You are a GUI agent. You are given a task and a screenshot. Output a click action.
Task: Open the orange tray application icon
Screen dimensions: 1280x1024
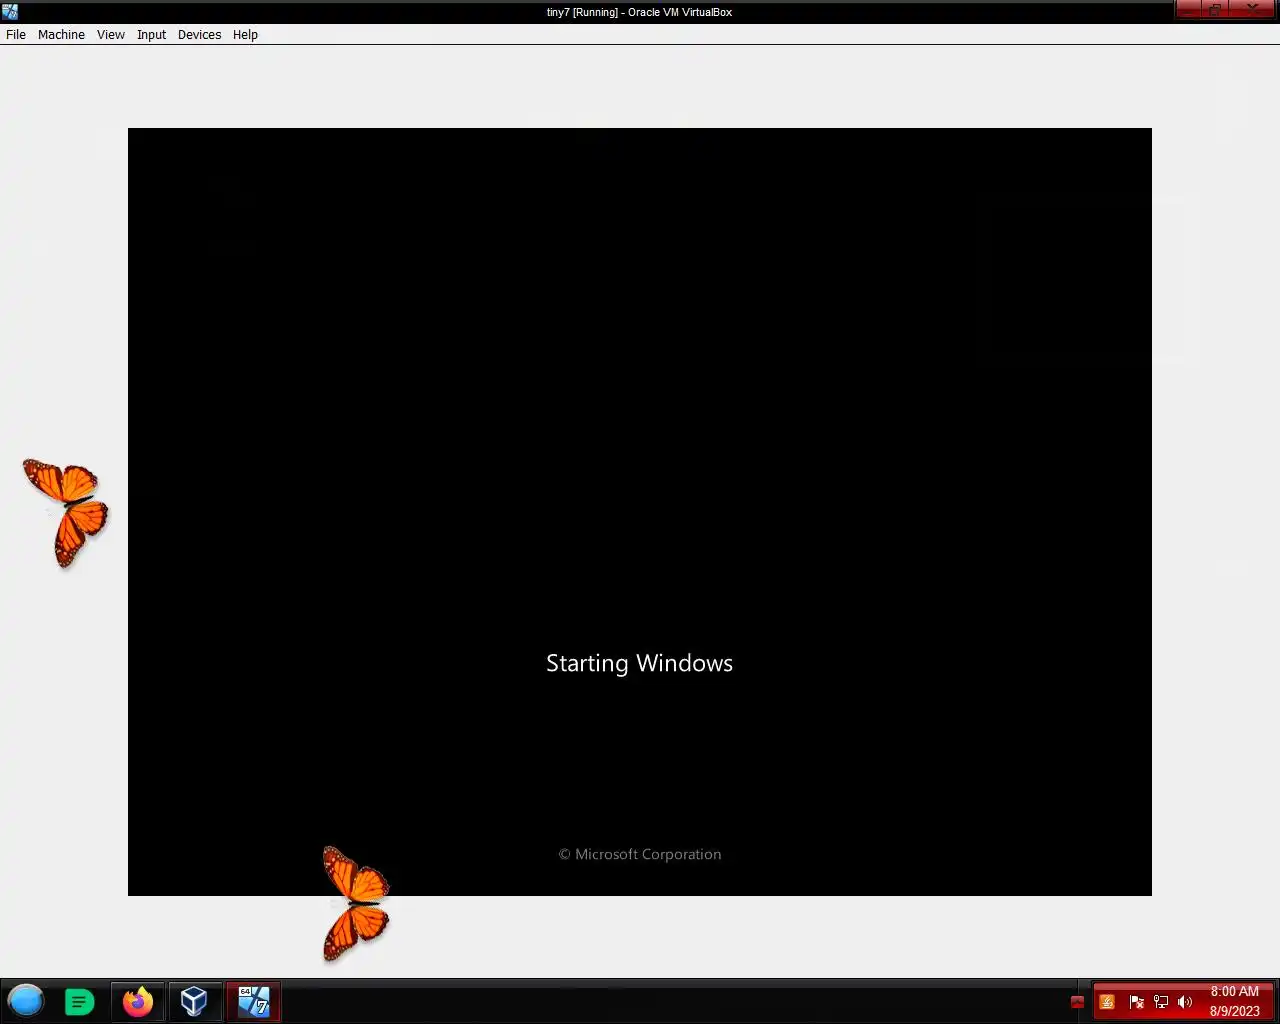point(1107,1002)
